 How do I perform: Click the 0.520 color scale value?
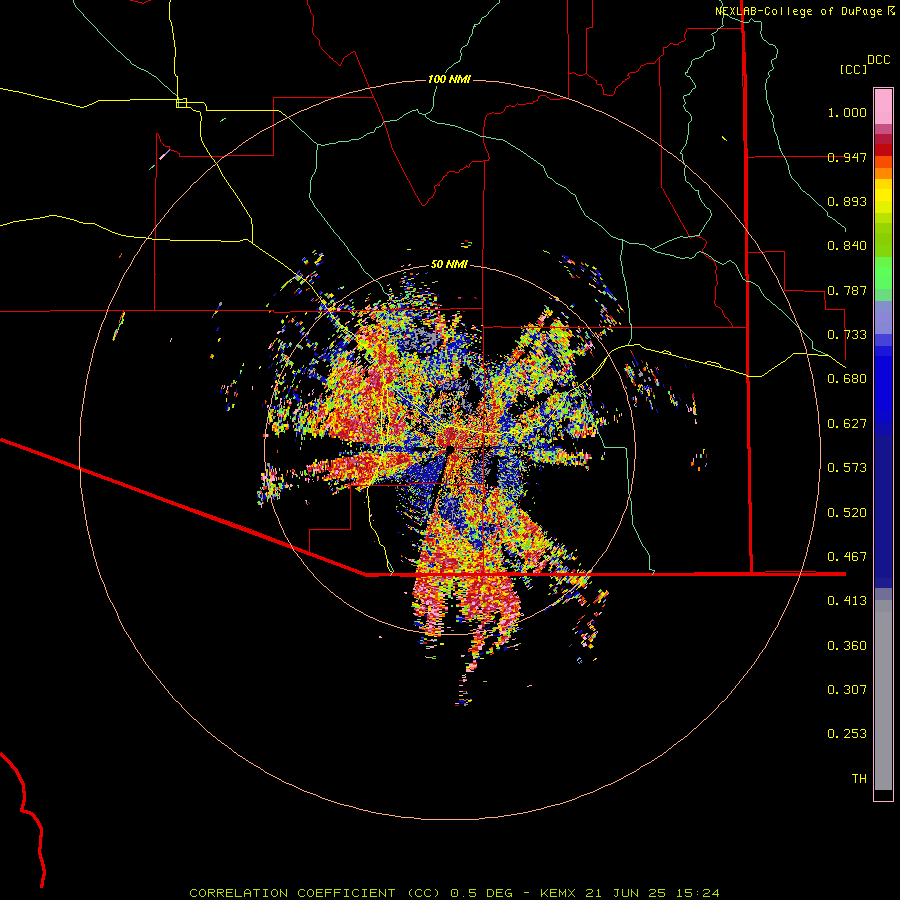point(847,513)
